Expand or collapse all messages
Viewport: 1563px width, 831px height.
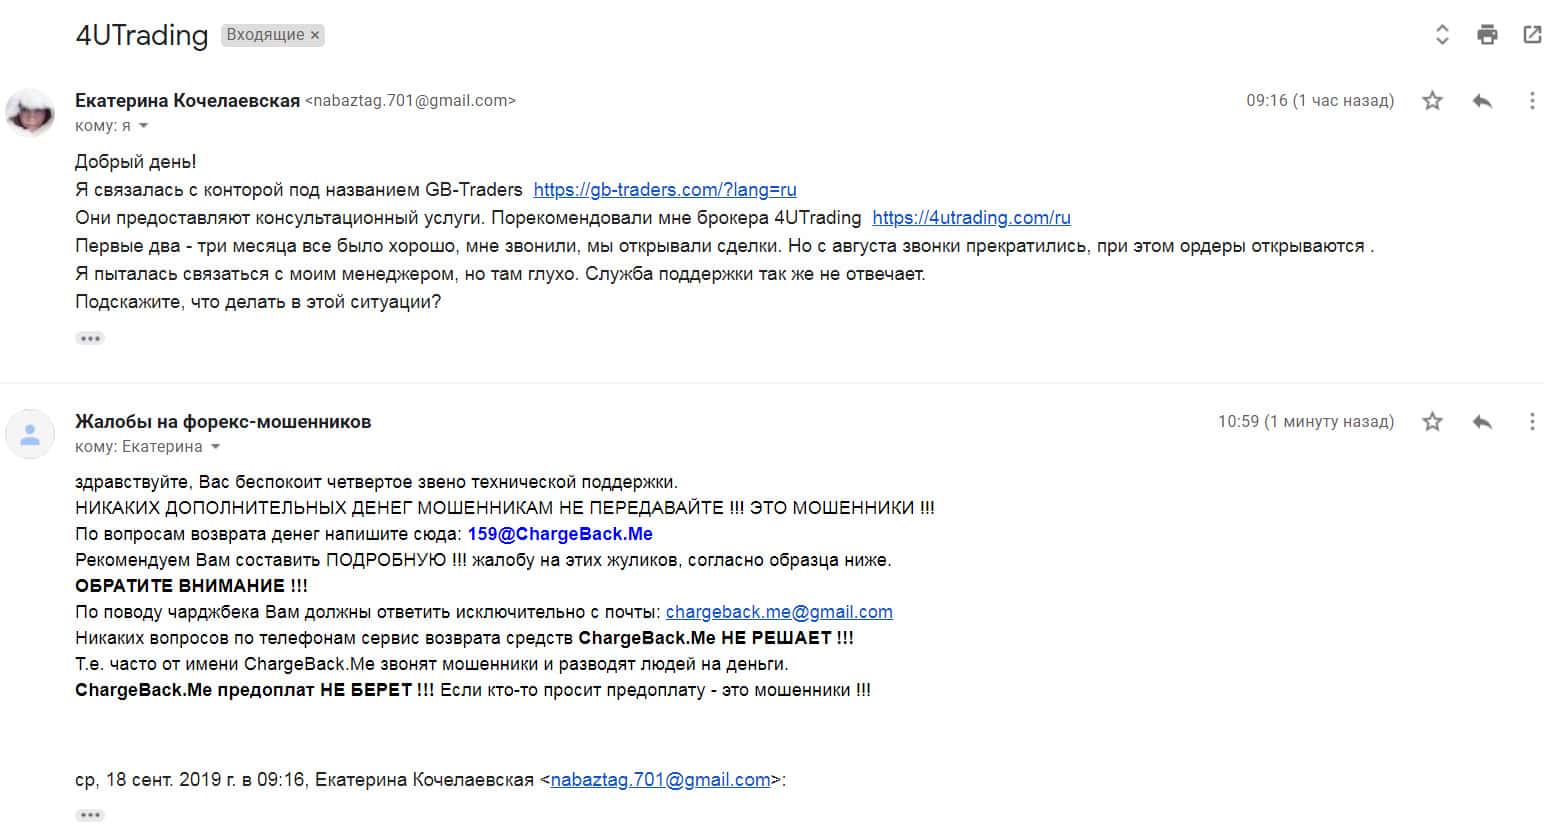(x=1442, y=35)
